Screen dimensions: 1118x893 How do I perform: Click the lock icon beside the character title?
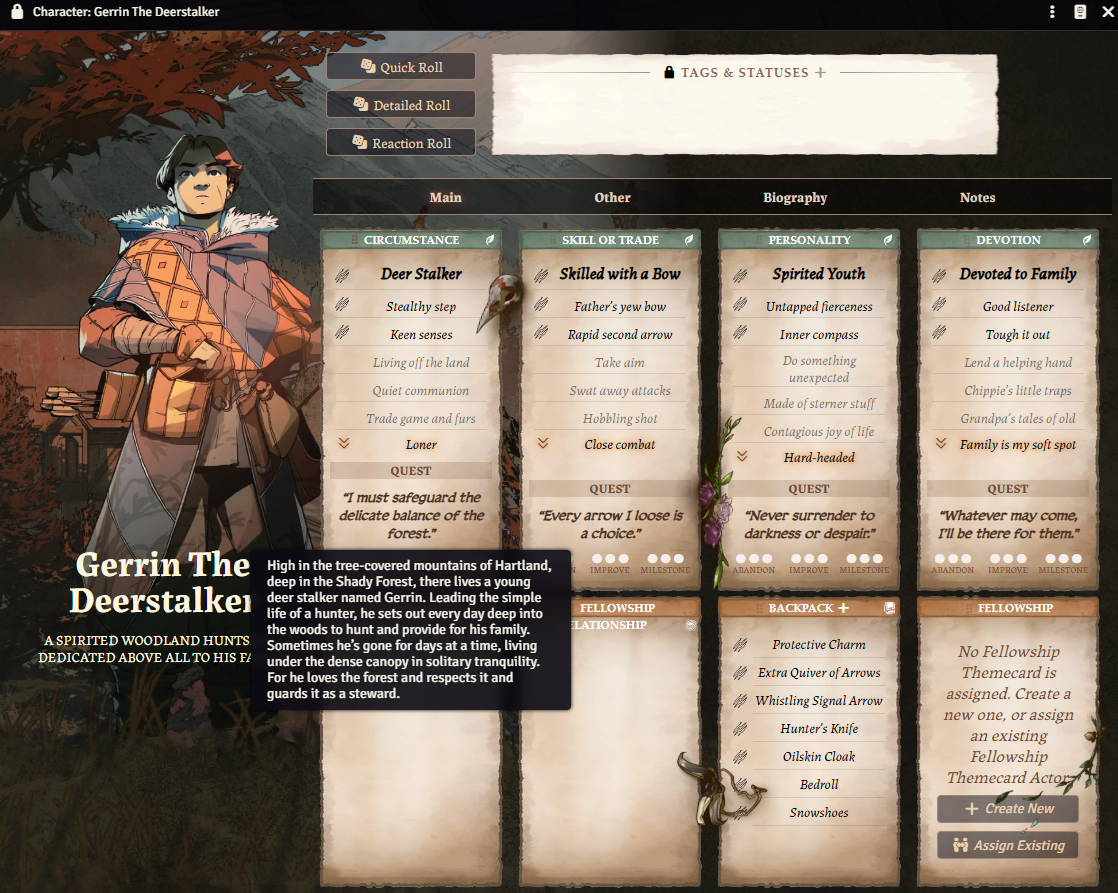[17, 11]
